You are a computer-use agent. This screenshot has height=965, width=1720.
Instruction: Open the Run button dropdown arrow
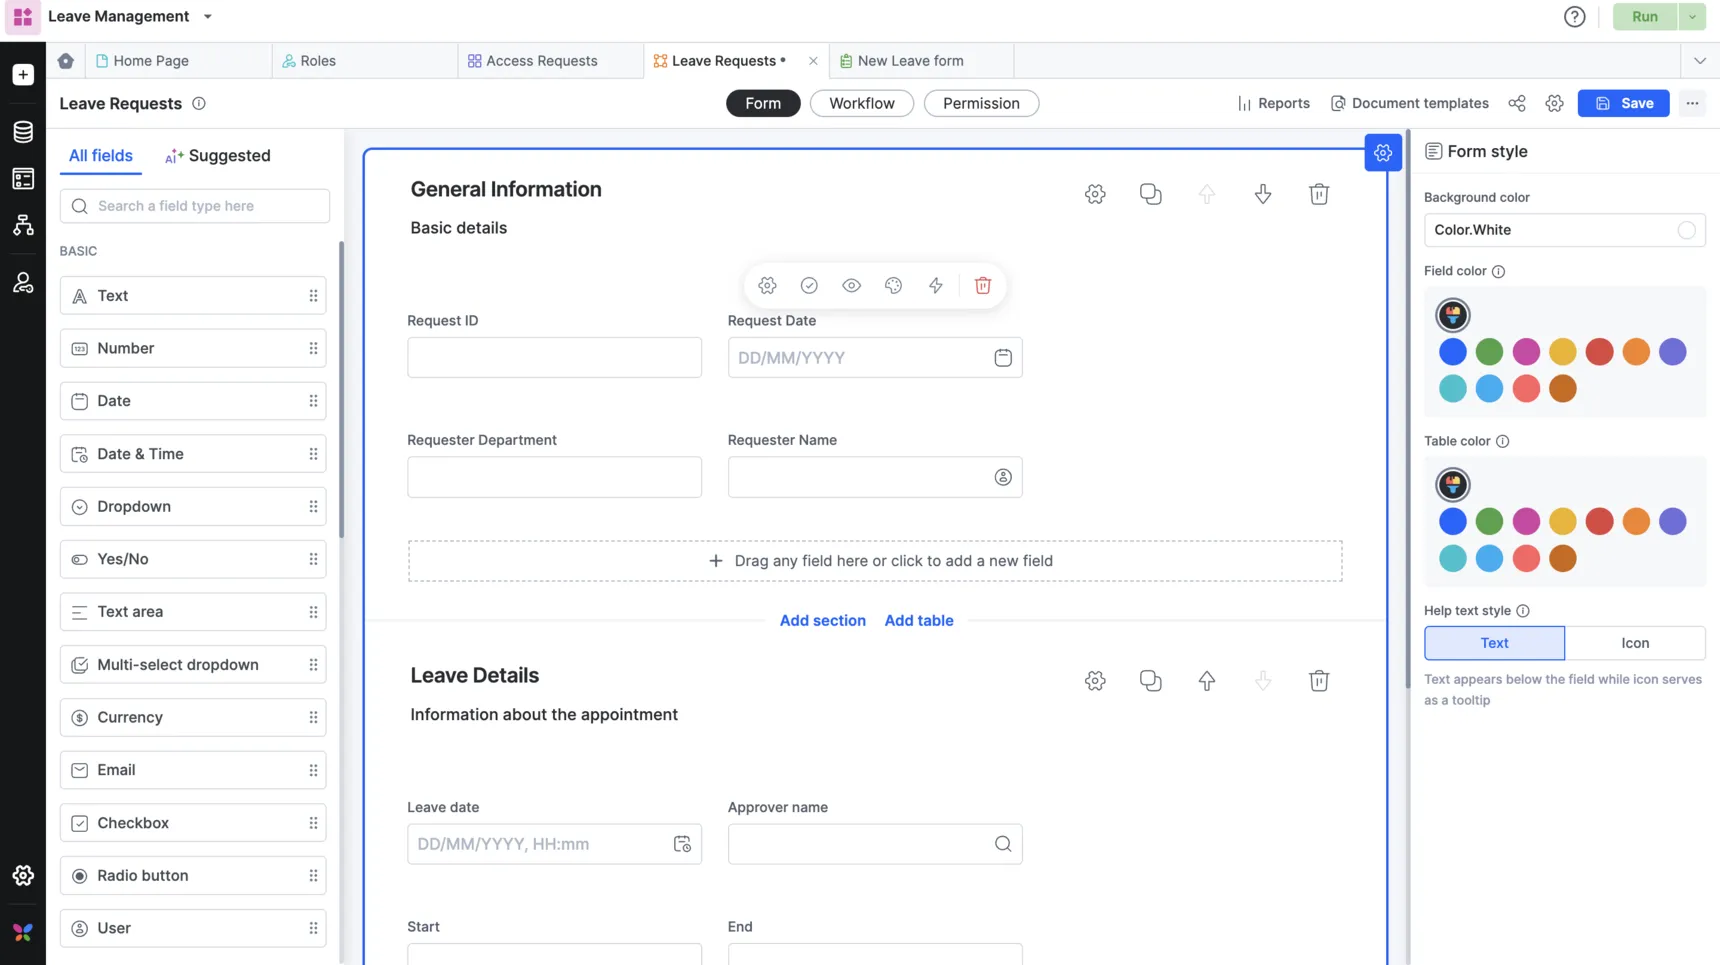[x=1692, y=16]
